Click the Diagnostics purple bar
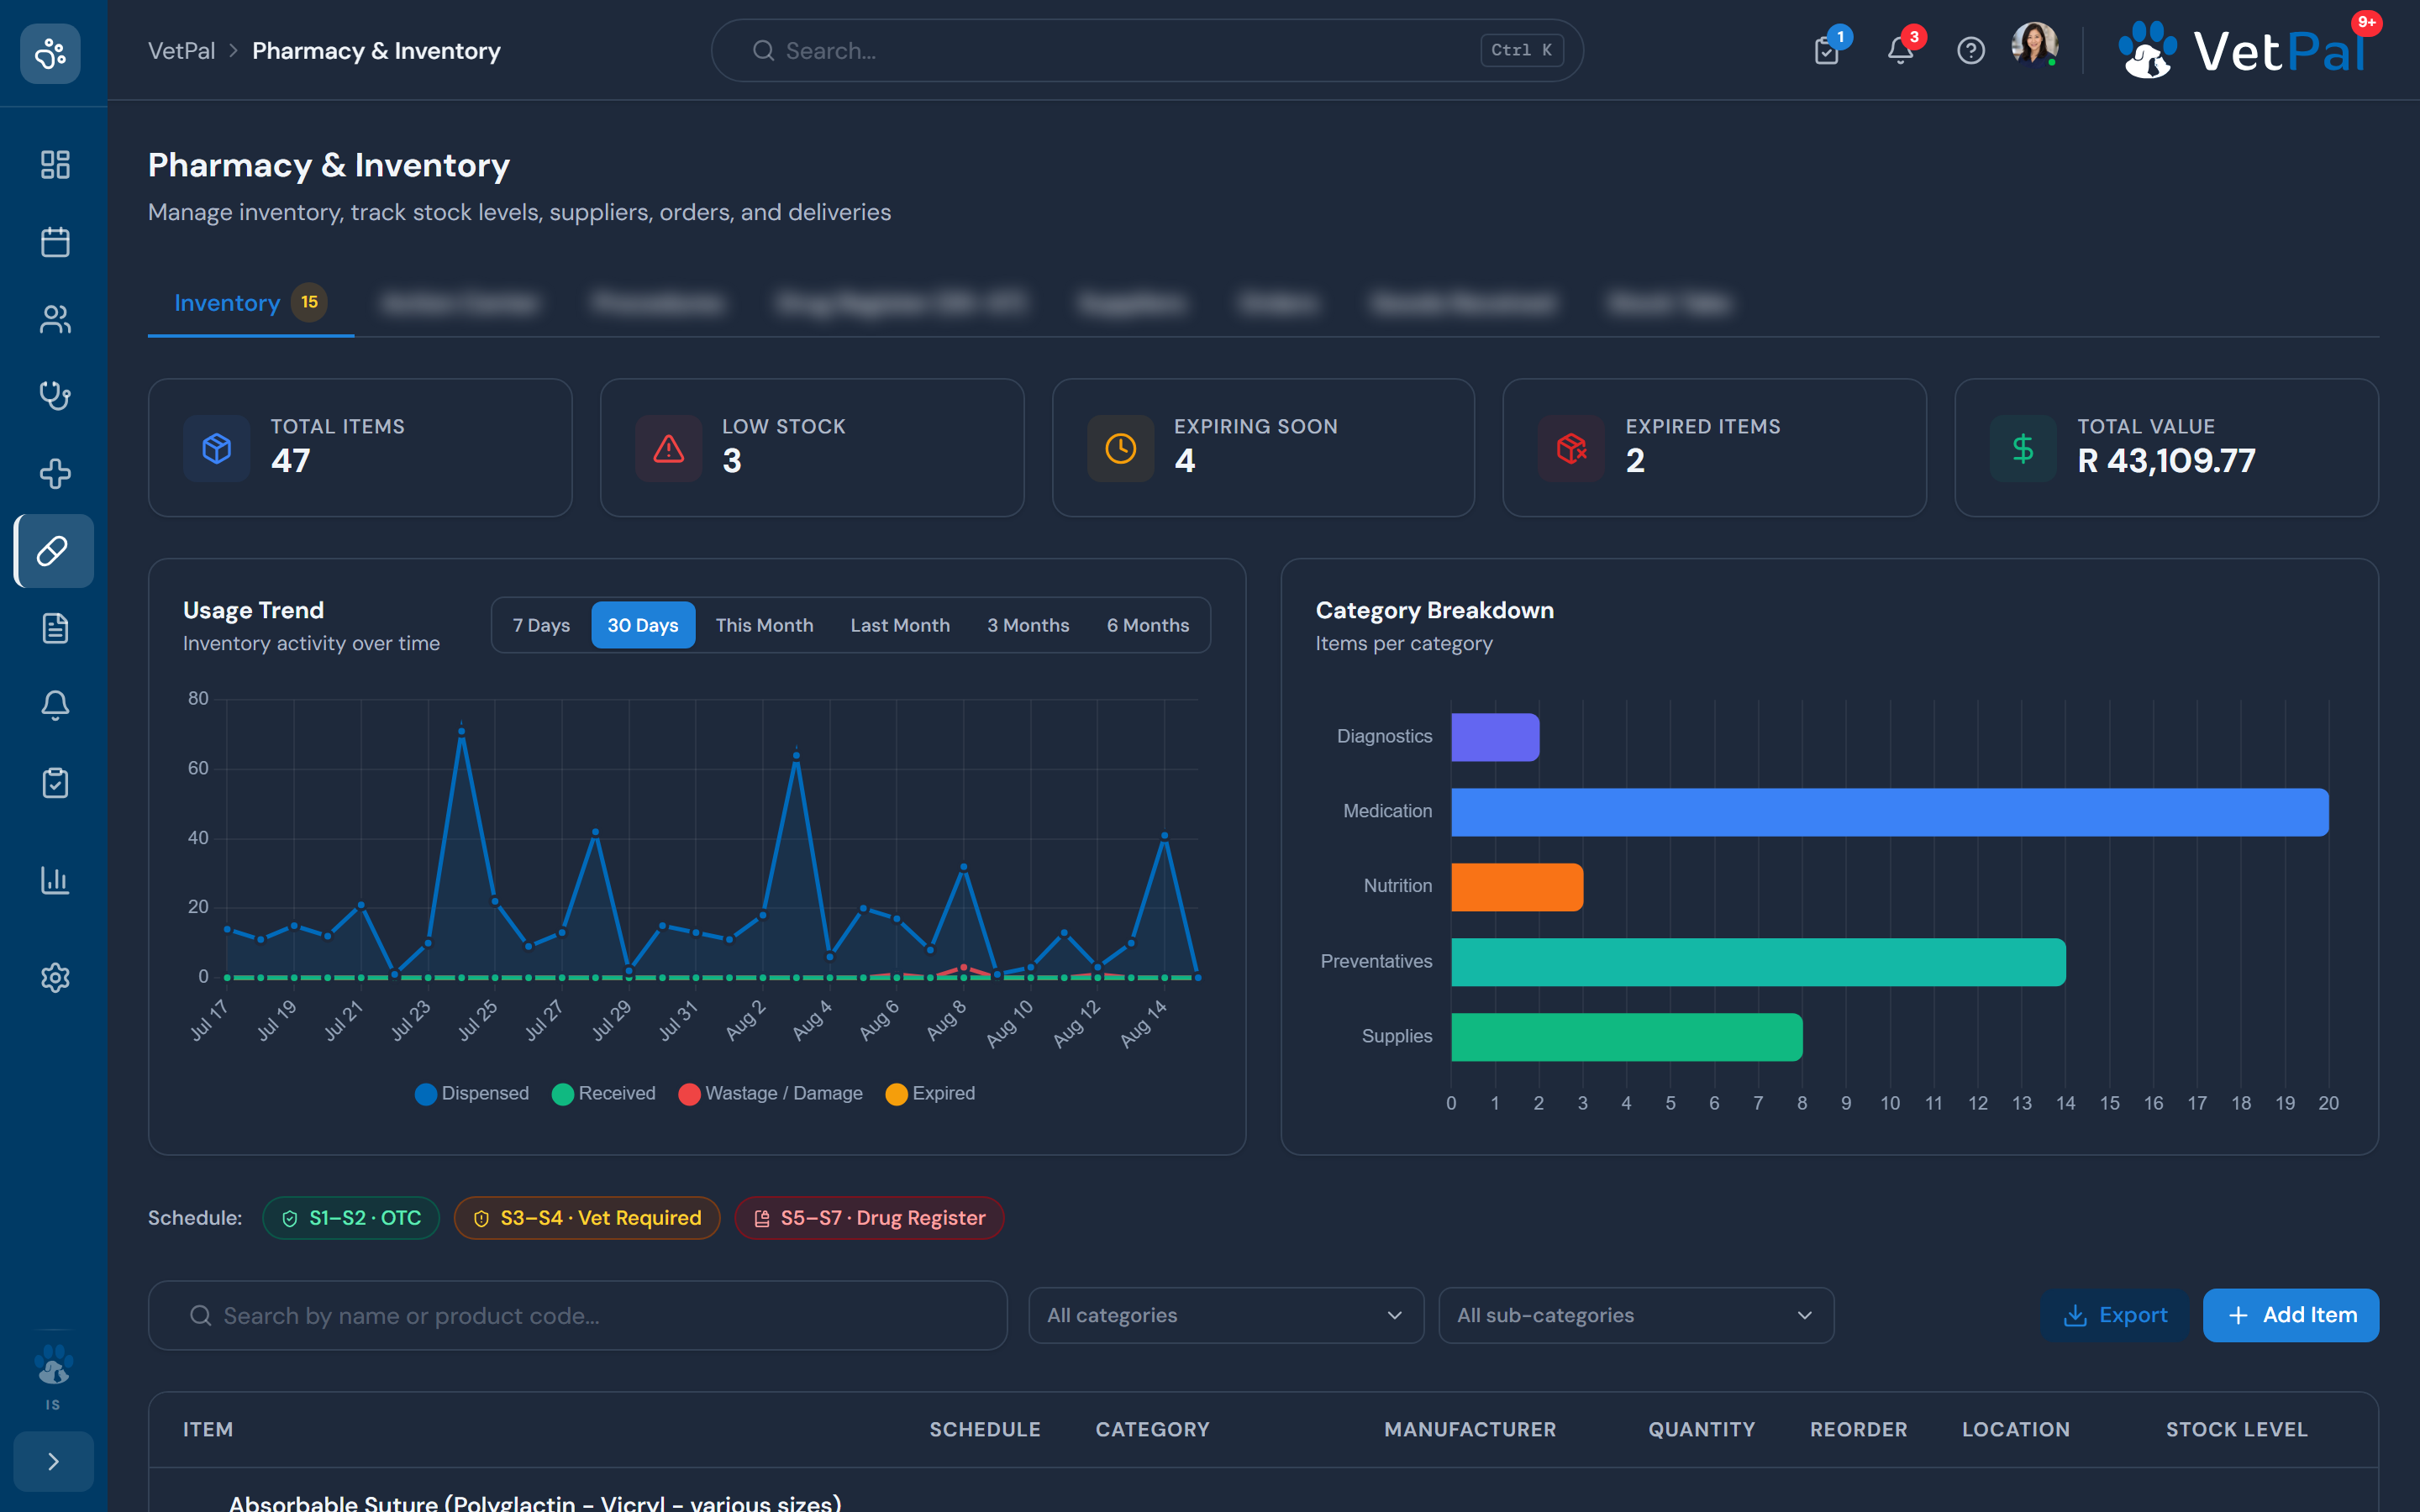Viewport: 2420px width, 1512px height. (1495, 737)
